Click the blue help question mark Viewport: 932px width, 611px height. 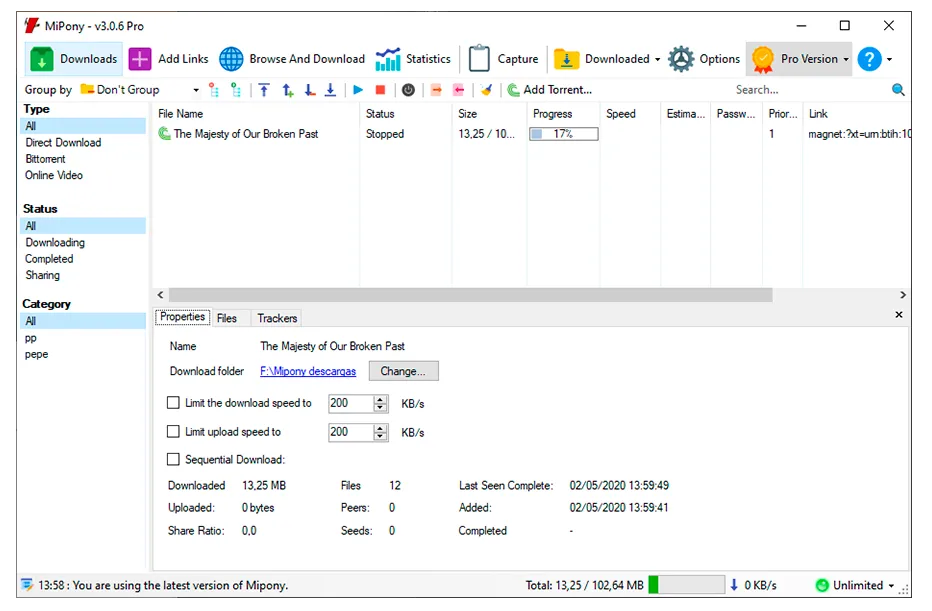tap(869, 59)
